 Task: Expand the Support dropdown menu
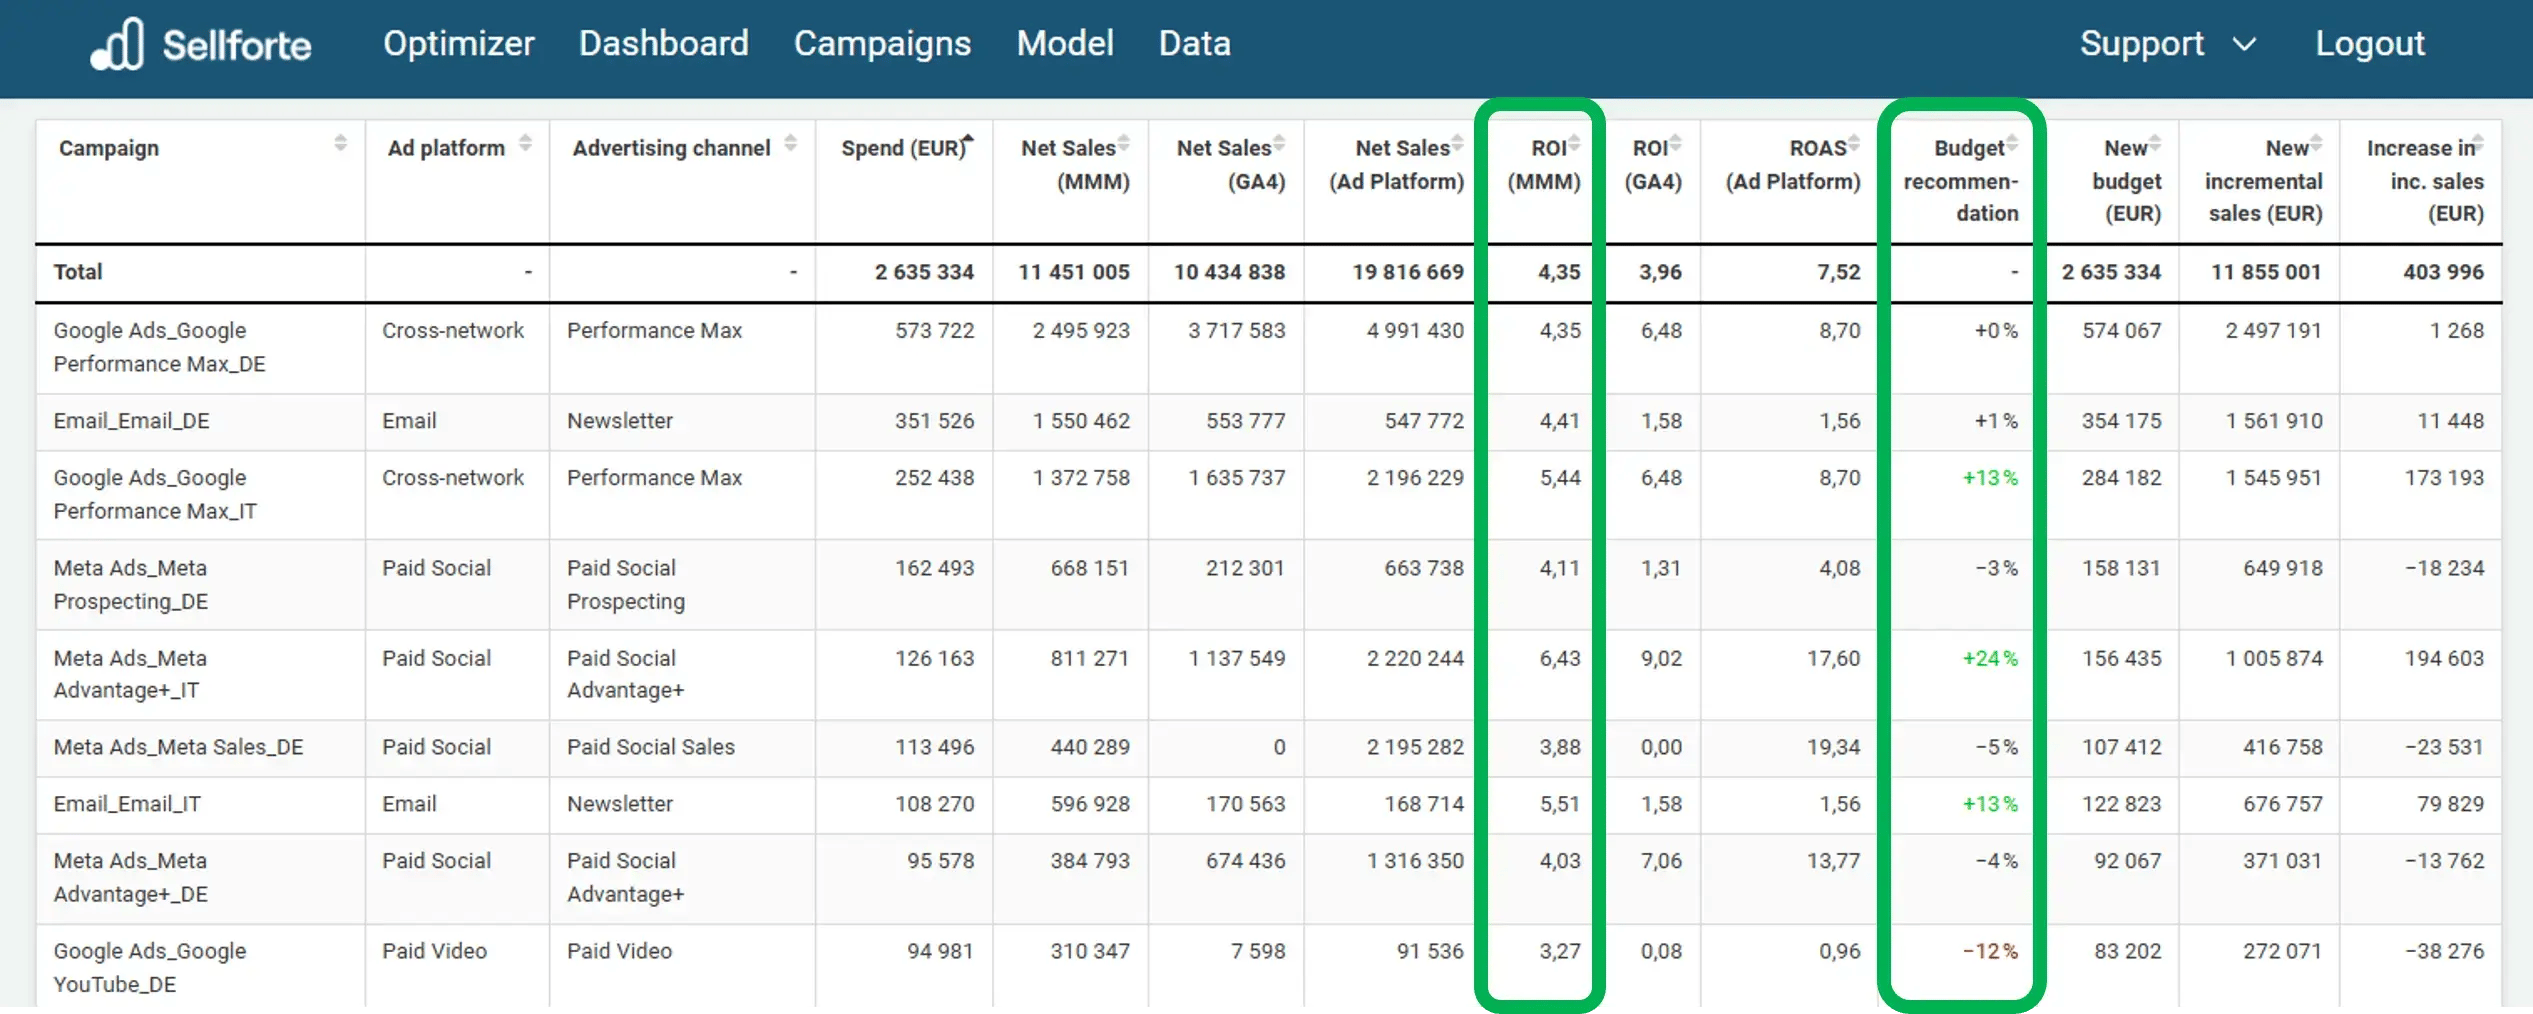point(2168,44)
